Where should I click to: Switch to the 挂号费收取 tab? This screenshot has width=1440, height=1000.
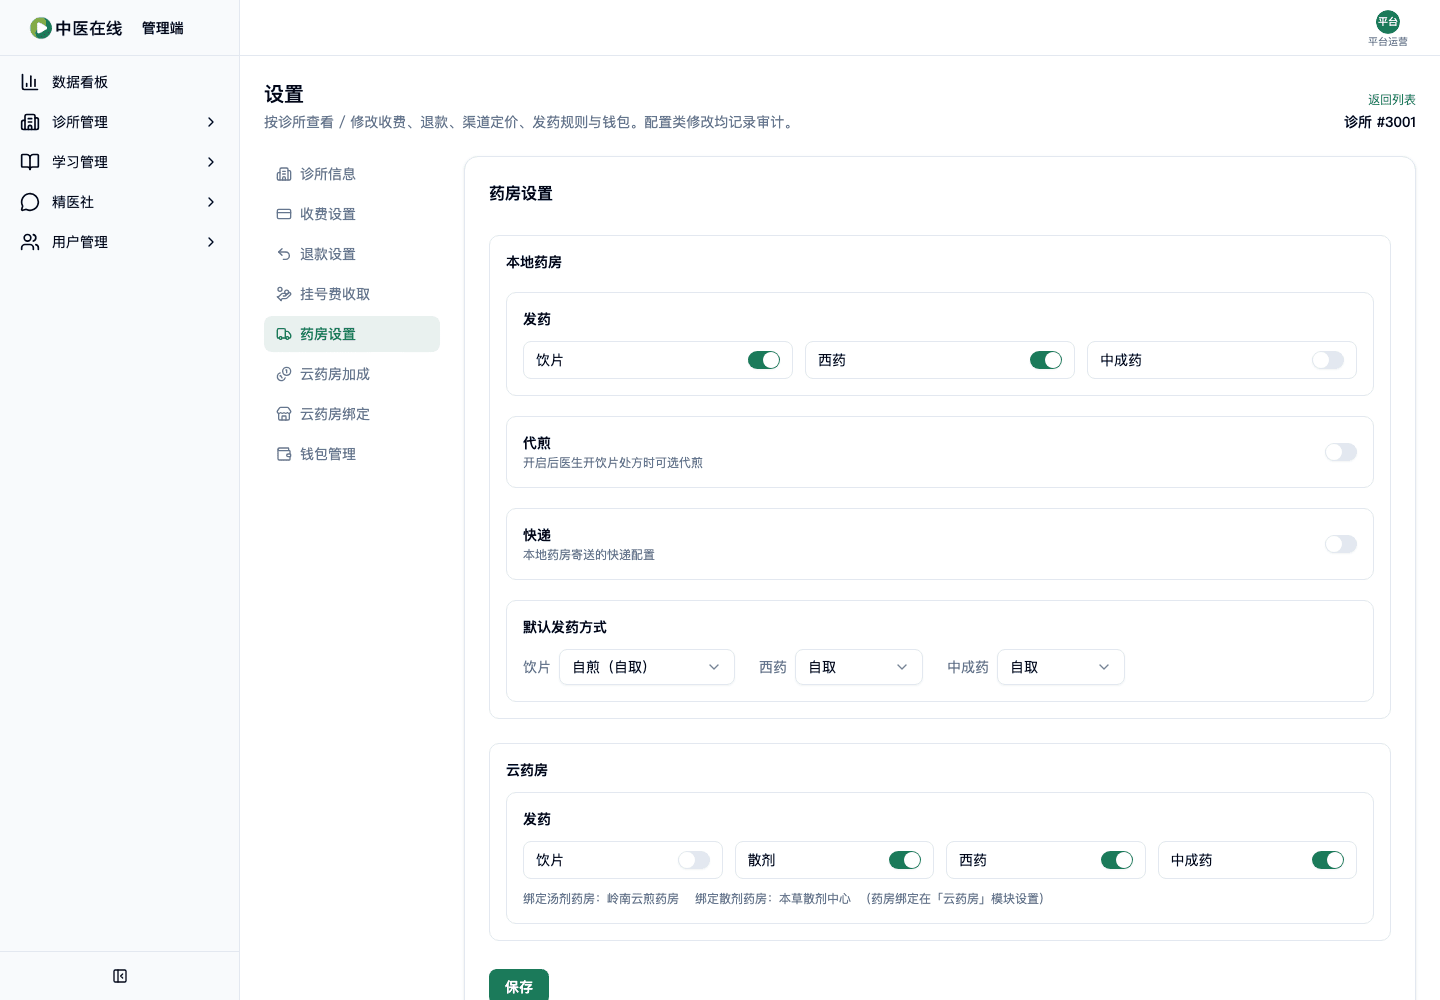352,294
